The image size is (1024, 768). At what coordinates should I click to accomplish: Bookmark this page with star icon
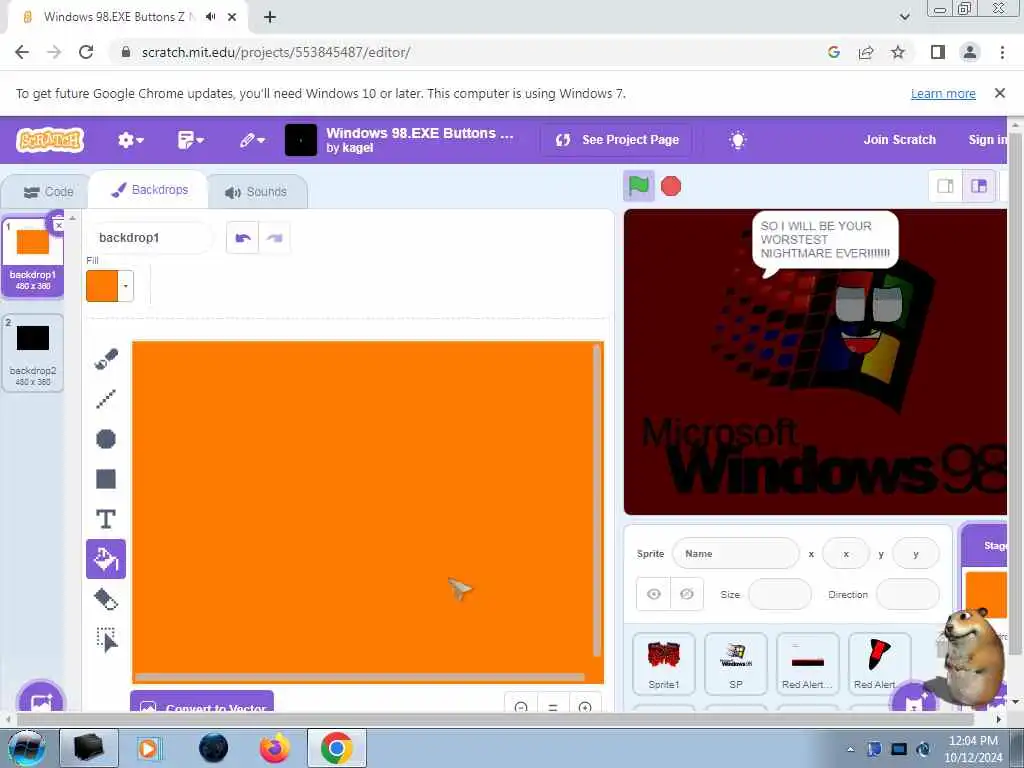tap(898, 52)
